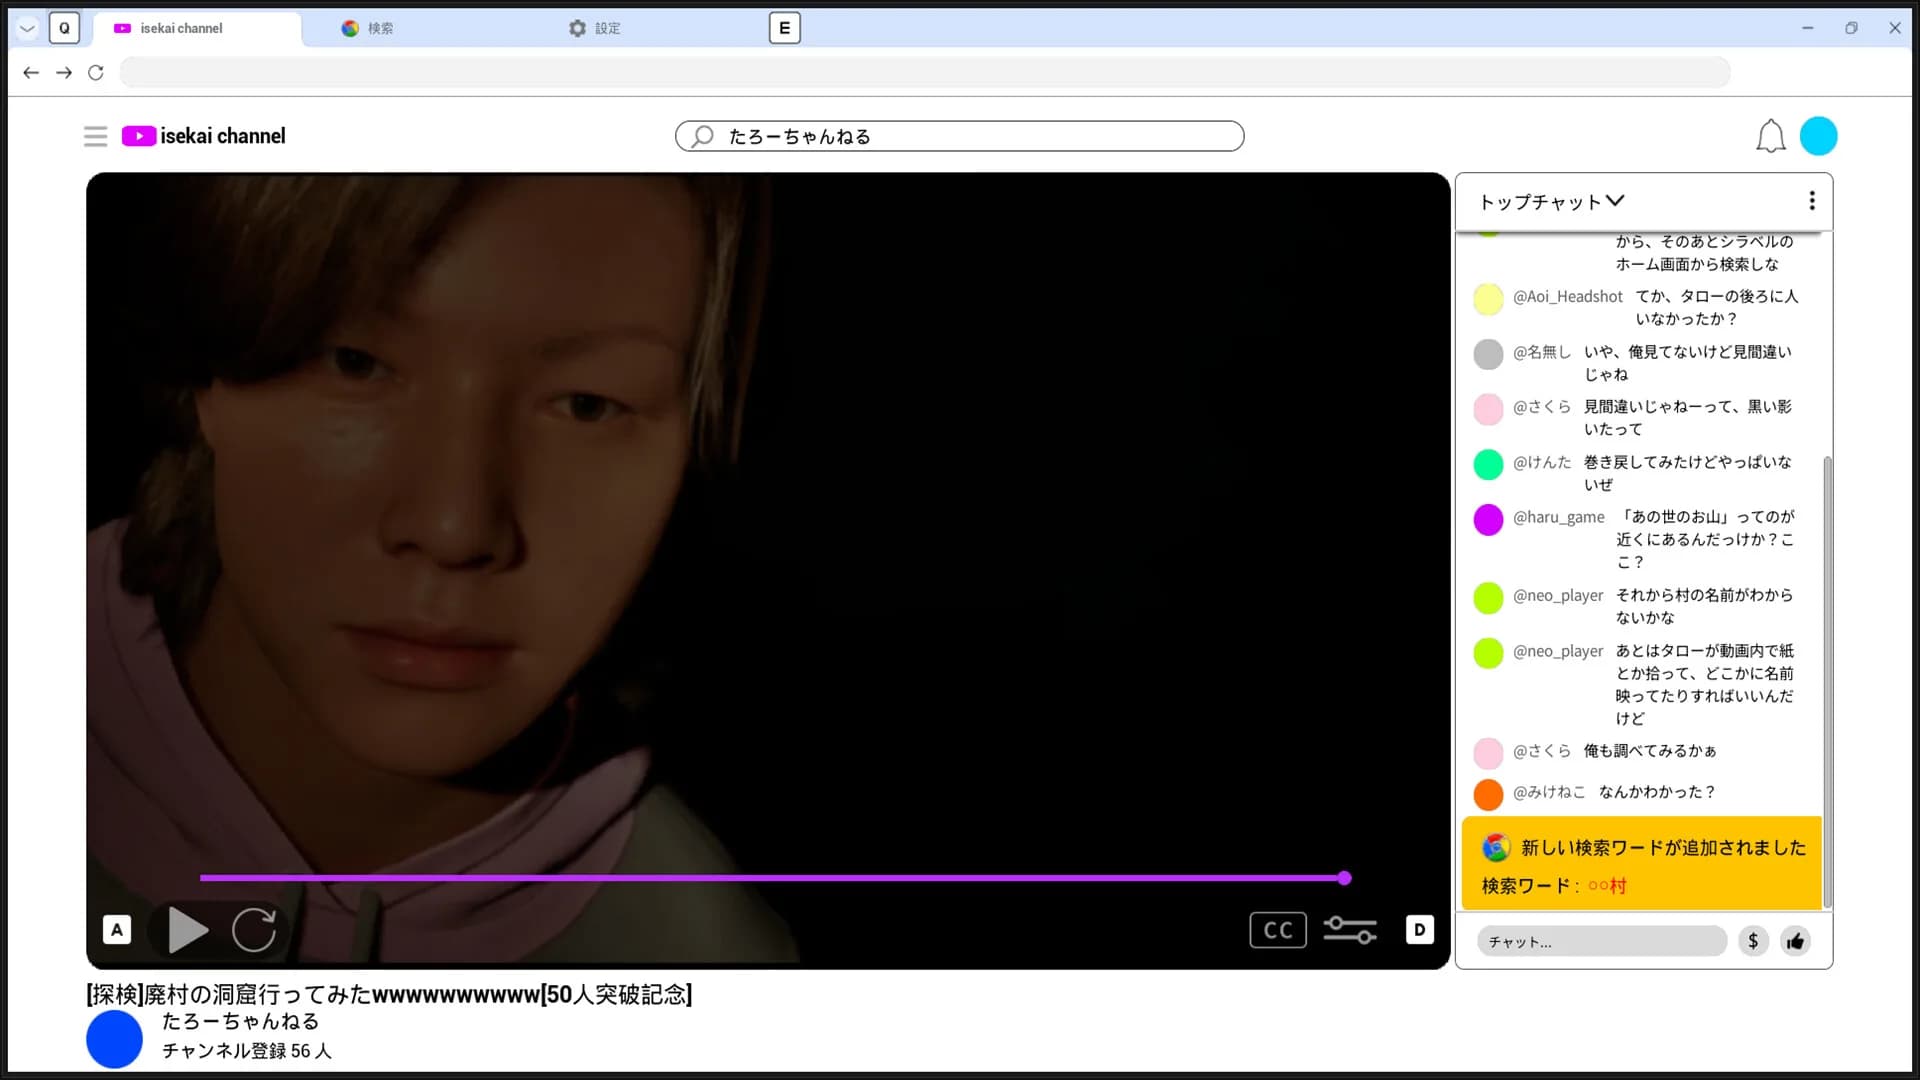The width and height of the screenshot is (1920, 1080).
Task: Click the browser icon in yellow notification
Action: (1496, 848)
